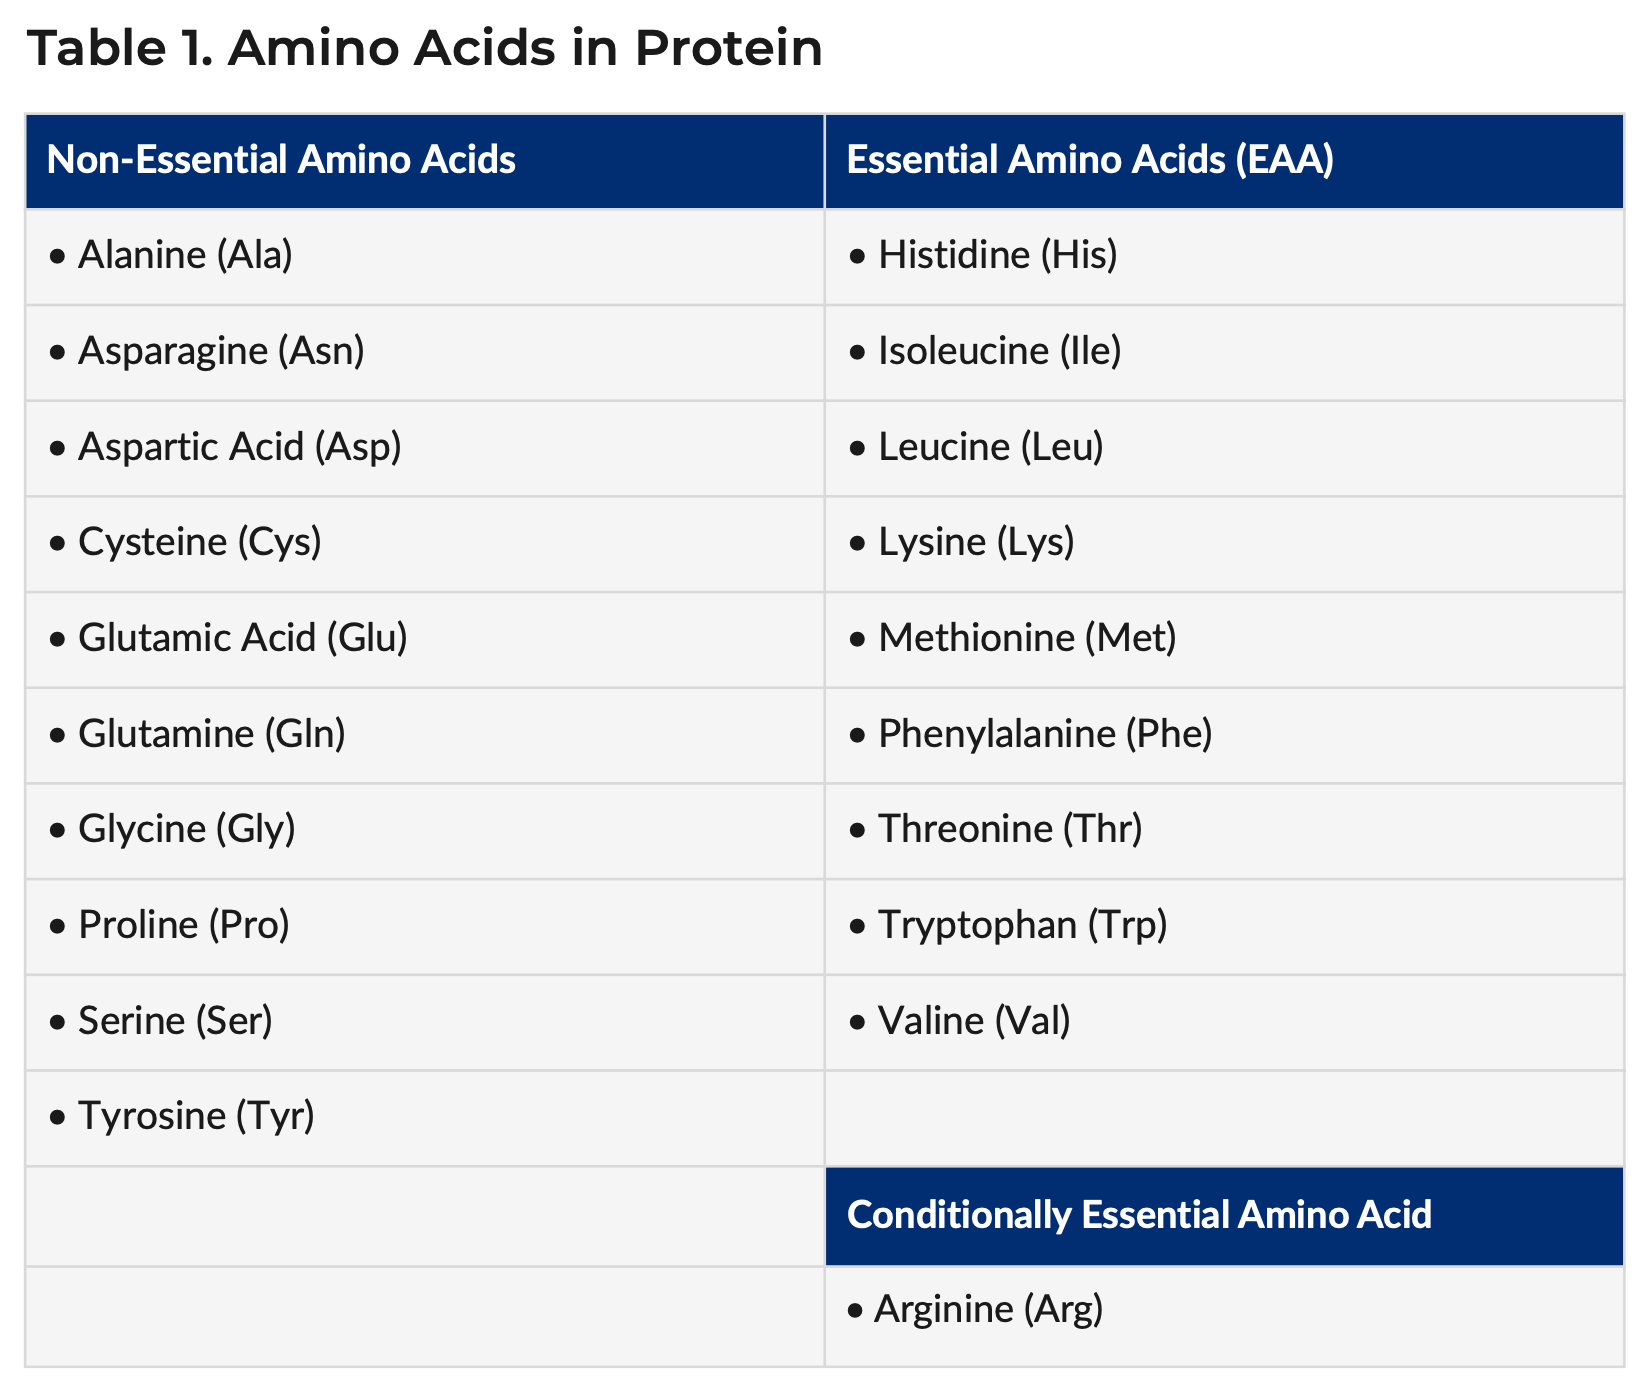Click the Phenylalanine (Phe) cell
Viewport: 1642px width, 1396px height.
[x=1045, y=734]
